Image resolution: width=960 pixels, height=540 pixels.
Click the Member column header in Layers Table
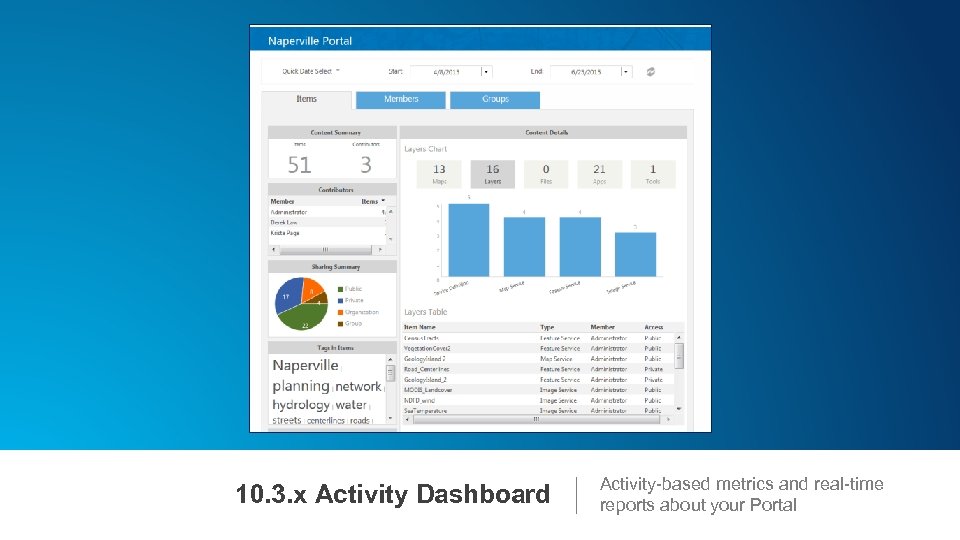pyautogui.click(x=602, y=328)
